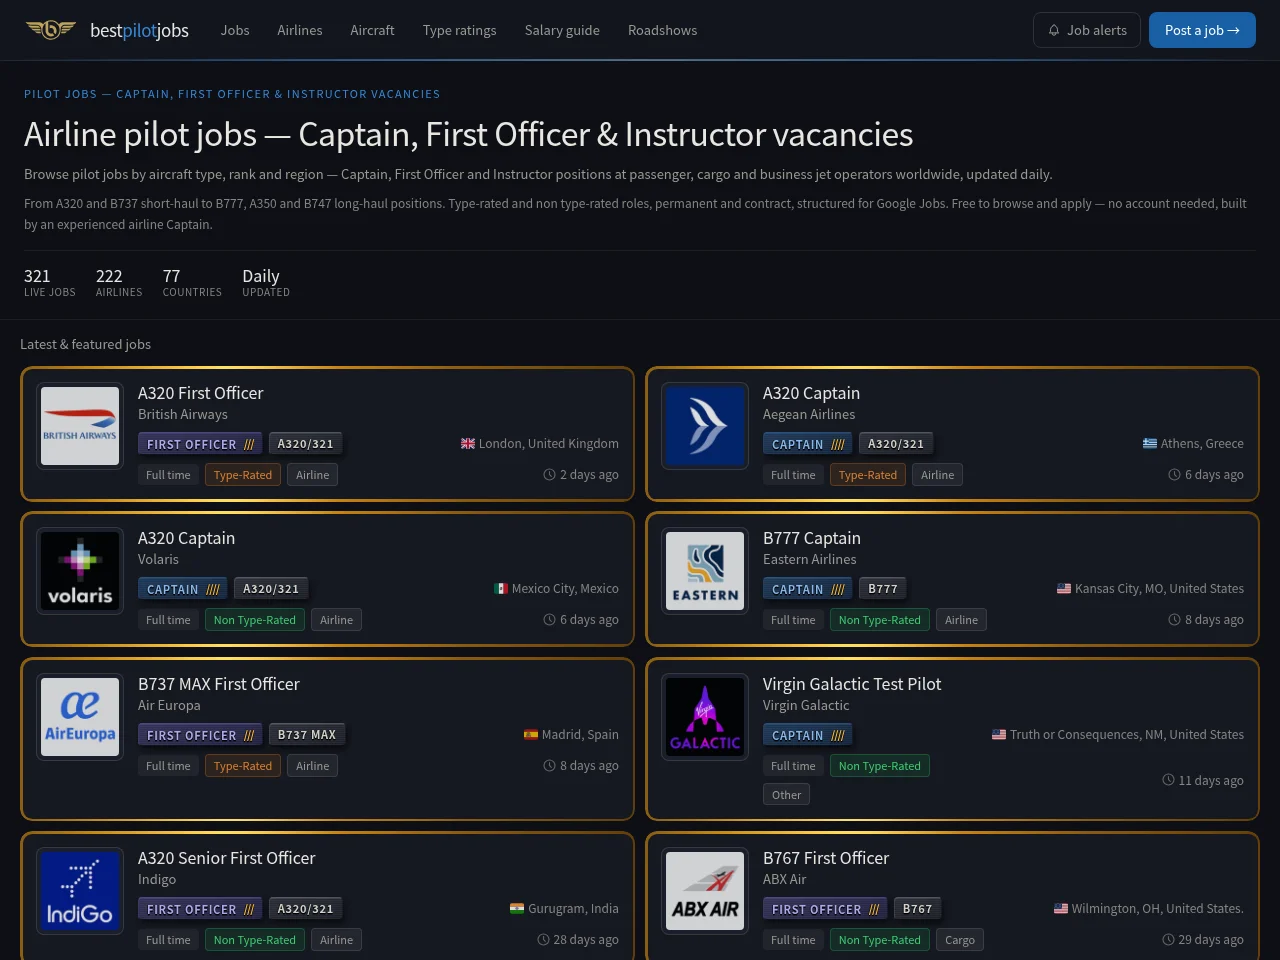Click the Greek flag beside Athens
The image size is (1280, 960).
coord(1150,444)
